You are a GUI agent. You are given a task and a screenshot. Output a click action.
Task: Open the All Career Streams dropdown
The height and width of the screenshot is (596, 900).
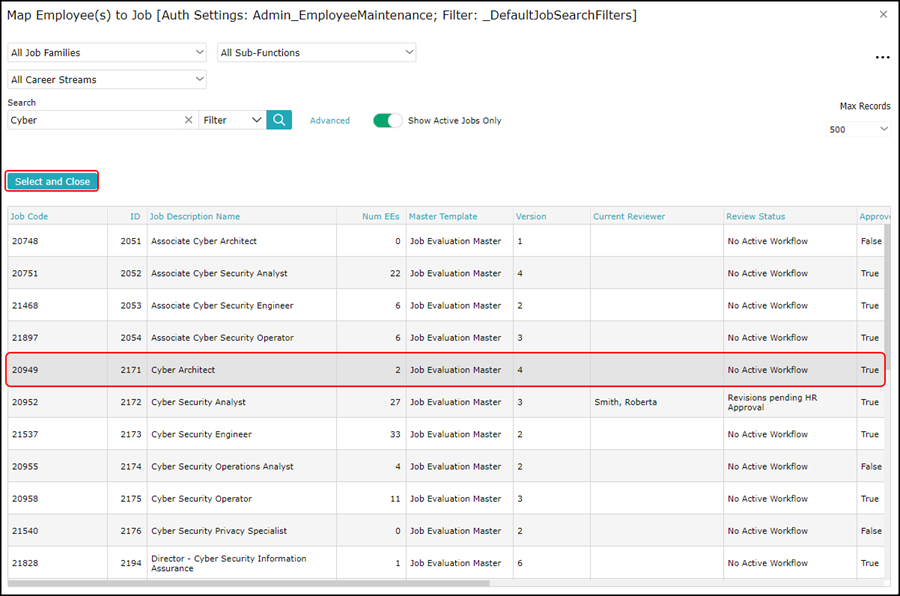107,79
